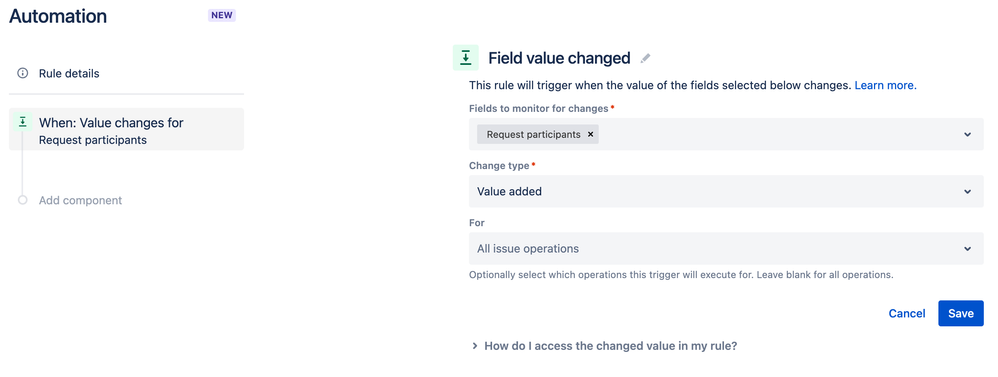This screenshot has height=377, width=998.
Task: Open the For issue operations dropdown
Action: click(726, 248)
